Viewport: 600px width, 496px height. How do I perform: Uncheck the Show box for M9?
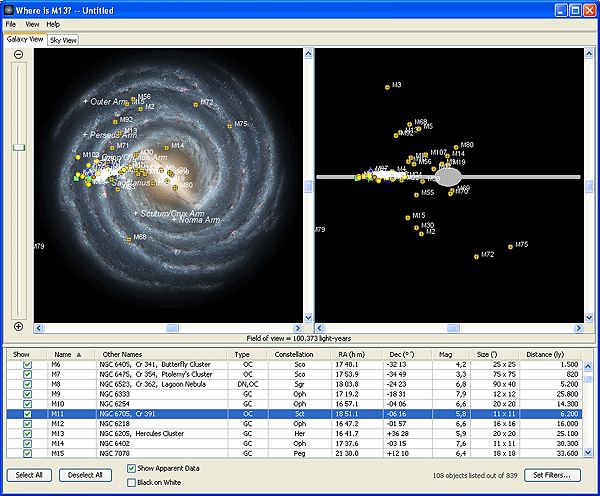pos(27,394)
